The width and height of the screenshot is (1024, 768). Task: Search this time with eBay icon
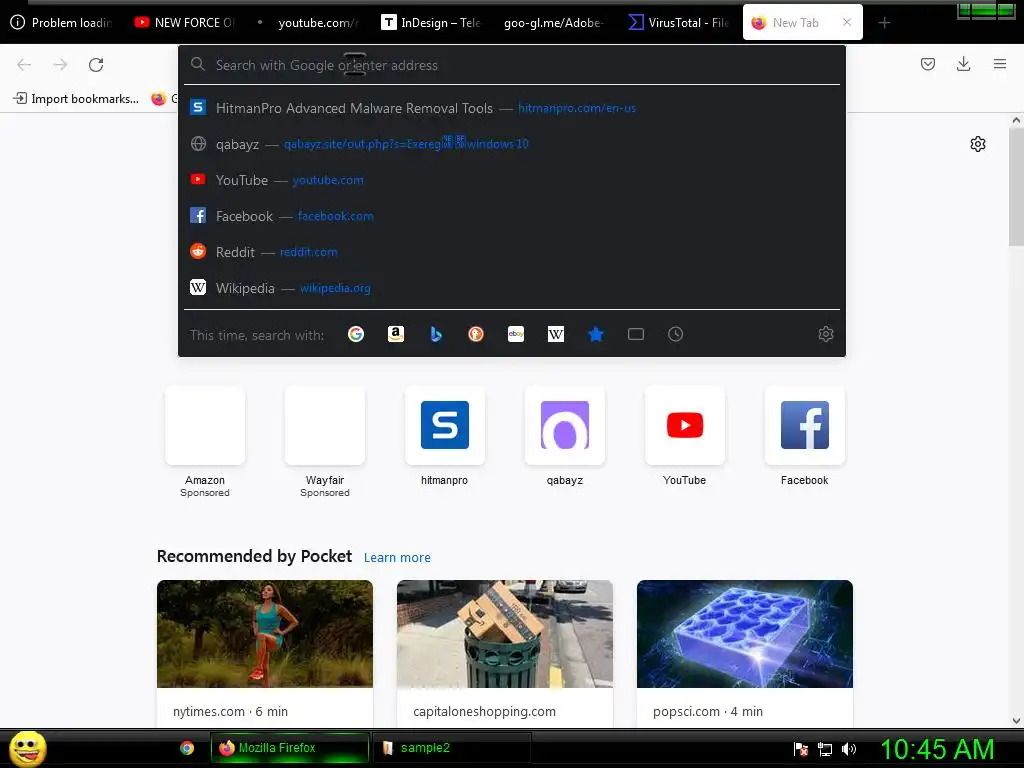click(516, 334)
